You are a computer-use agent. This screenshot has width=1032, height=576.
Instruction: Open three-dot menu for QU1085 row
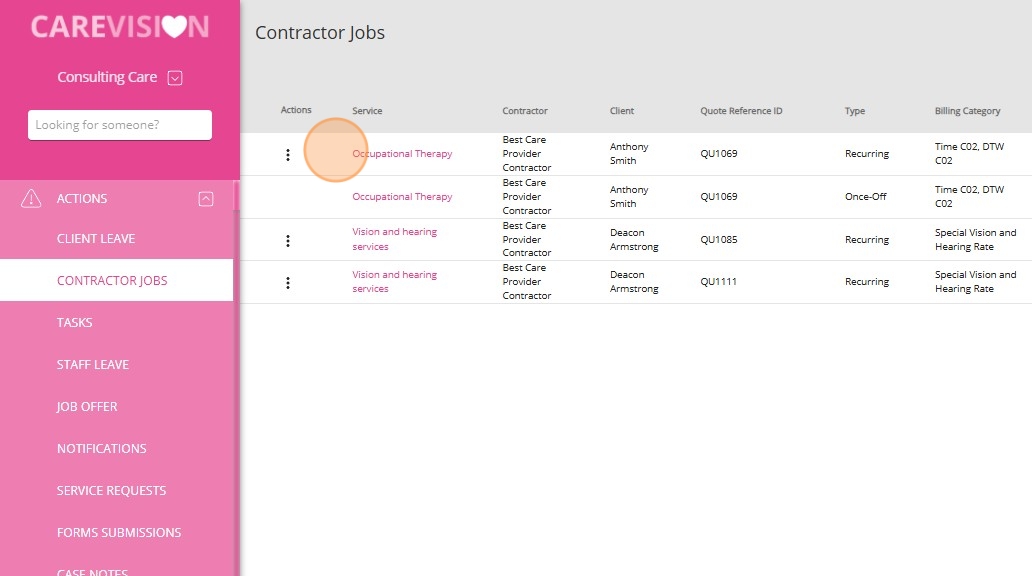[288, 241]
